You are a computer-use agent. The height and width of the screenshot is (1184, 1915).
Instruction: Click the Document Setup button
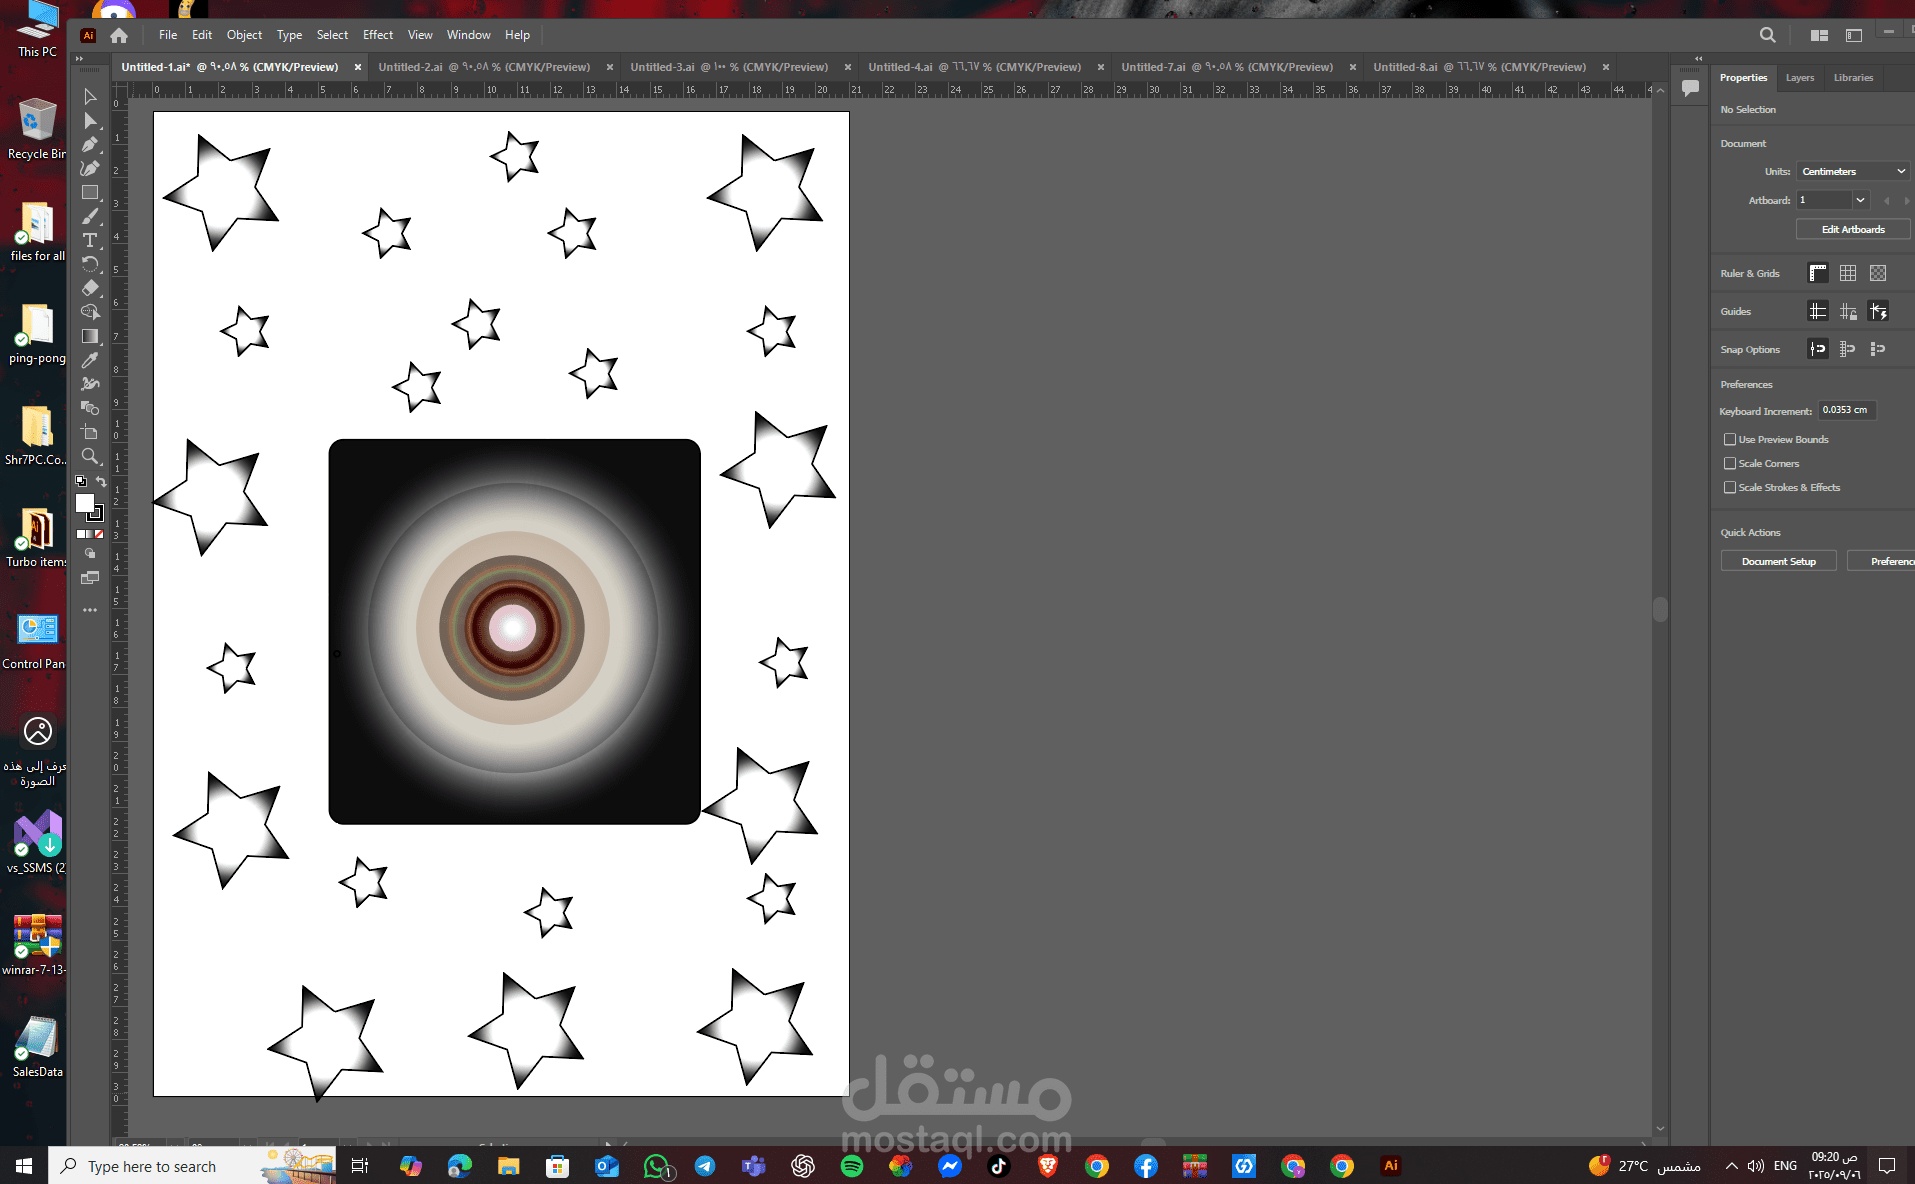[1778, 562]
